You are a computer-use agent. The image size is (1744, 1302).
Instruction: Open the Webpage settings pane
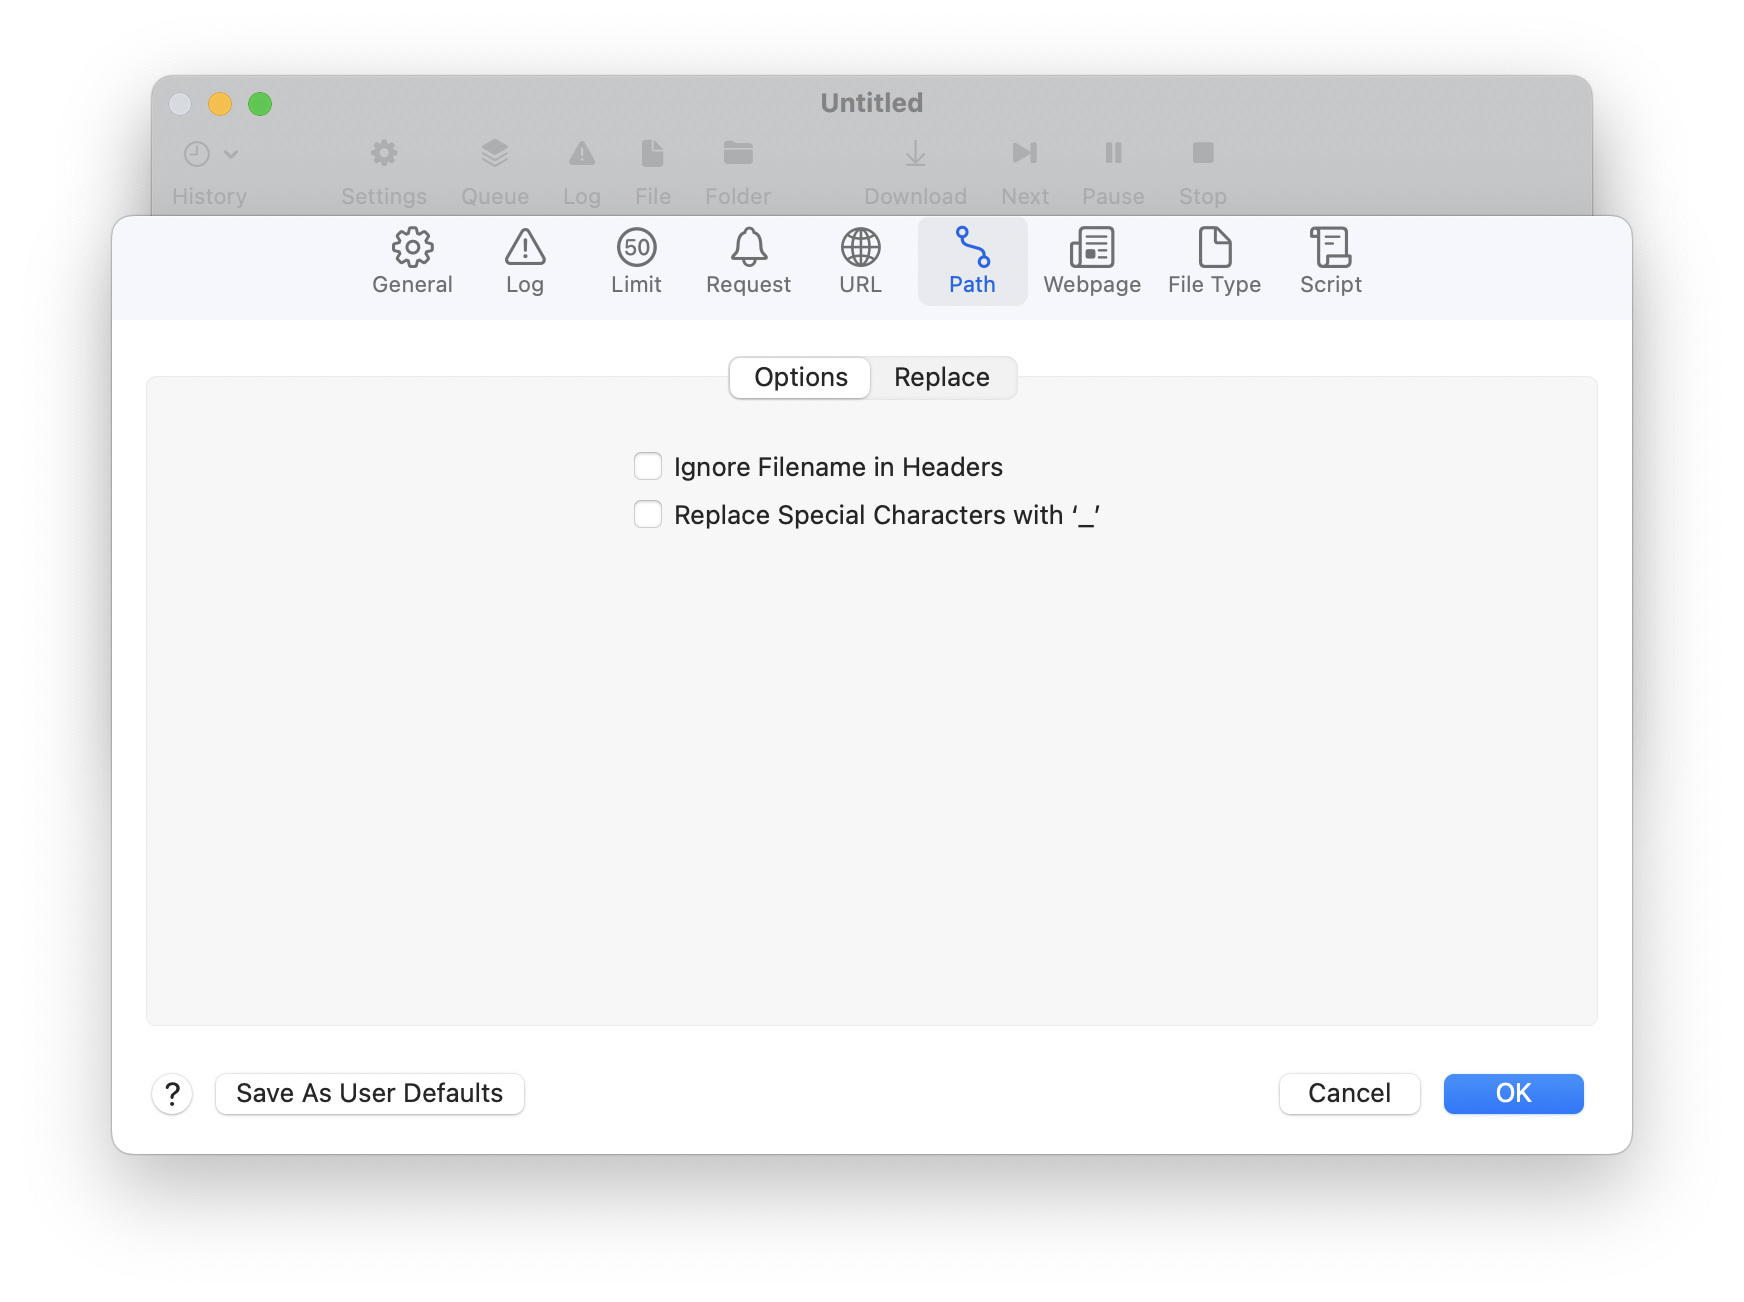[x=1092, y=261]
